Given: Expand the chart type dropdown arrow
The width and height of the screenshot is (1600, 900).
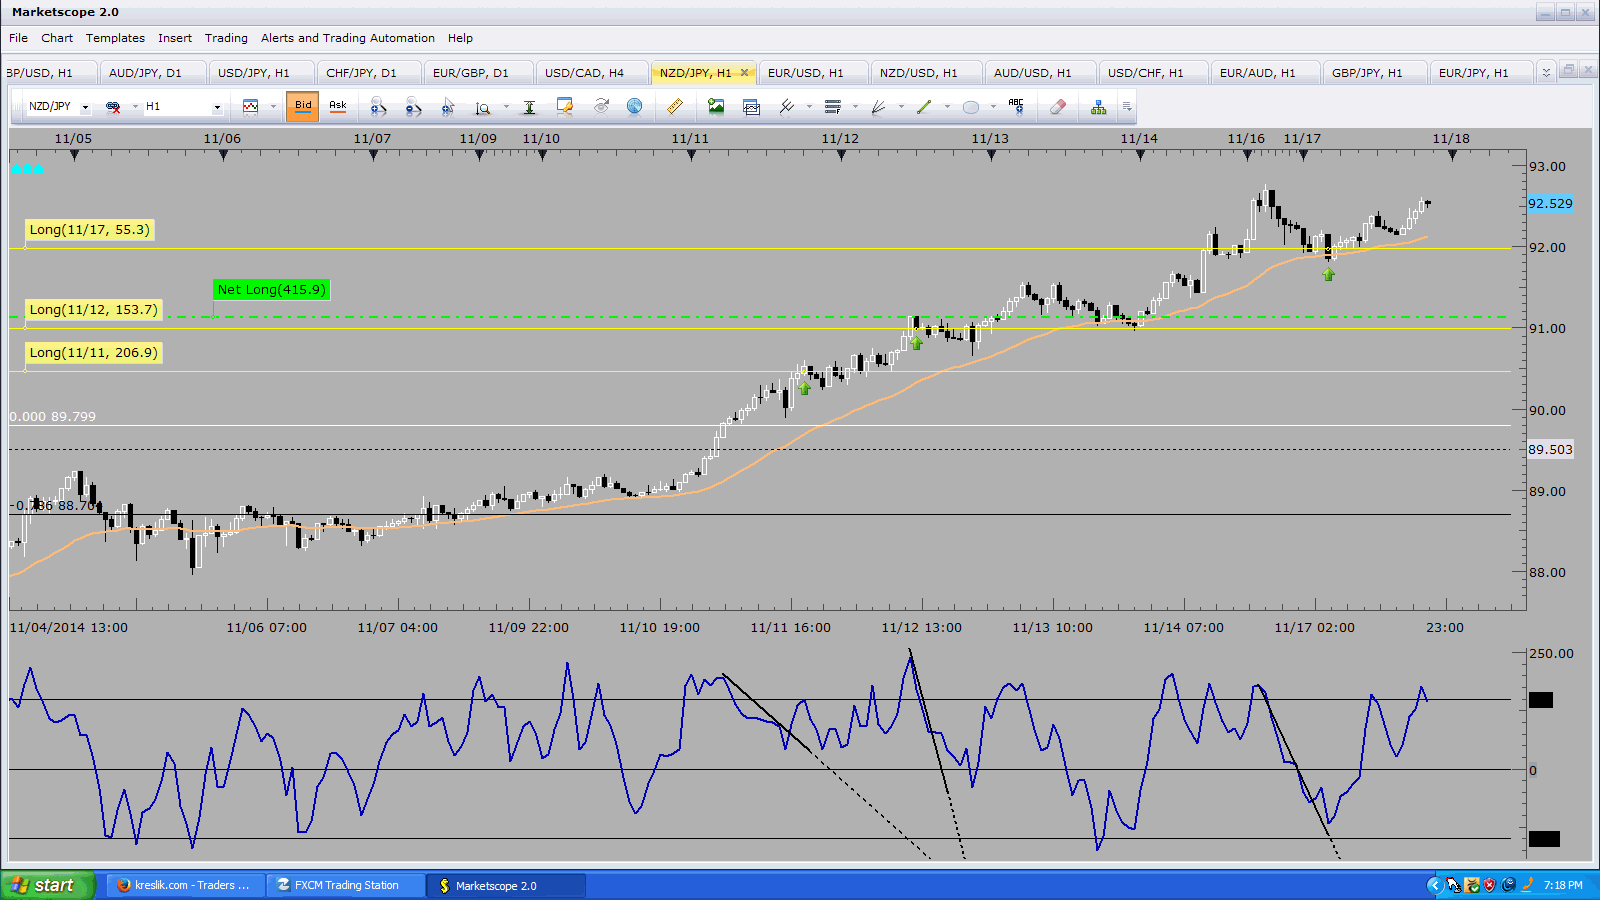Looking at the screenshot, I should [x=273, y=107].
